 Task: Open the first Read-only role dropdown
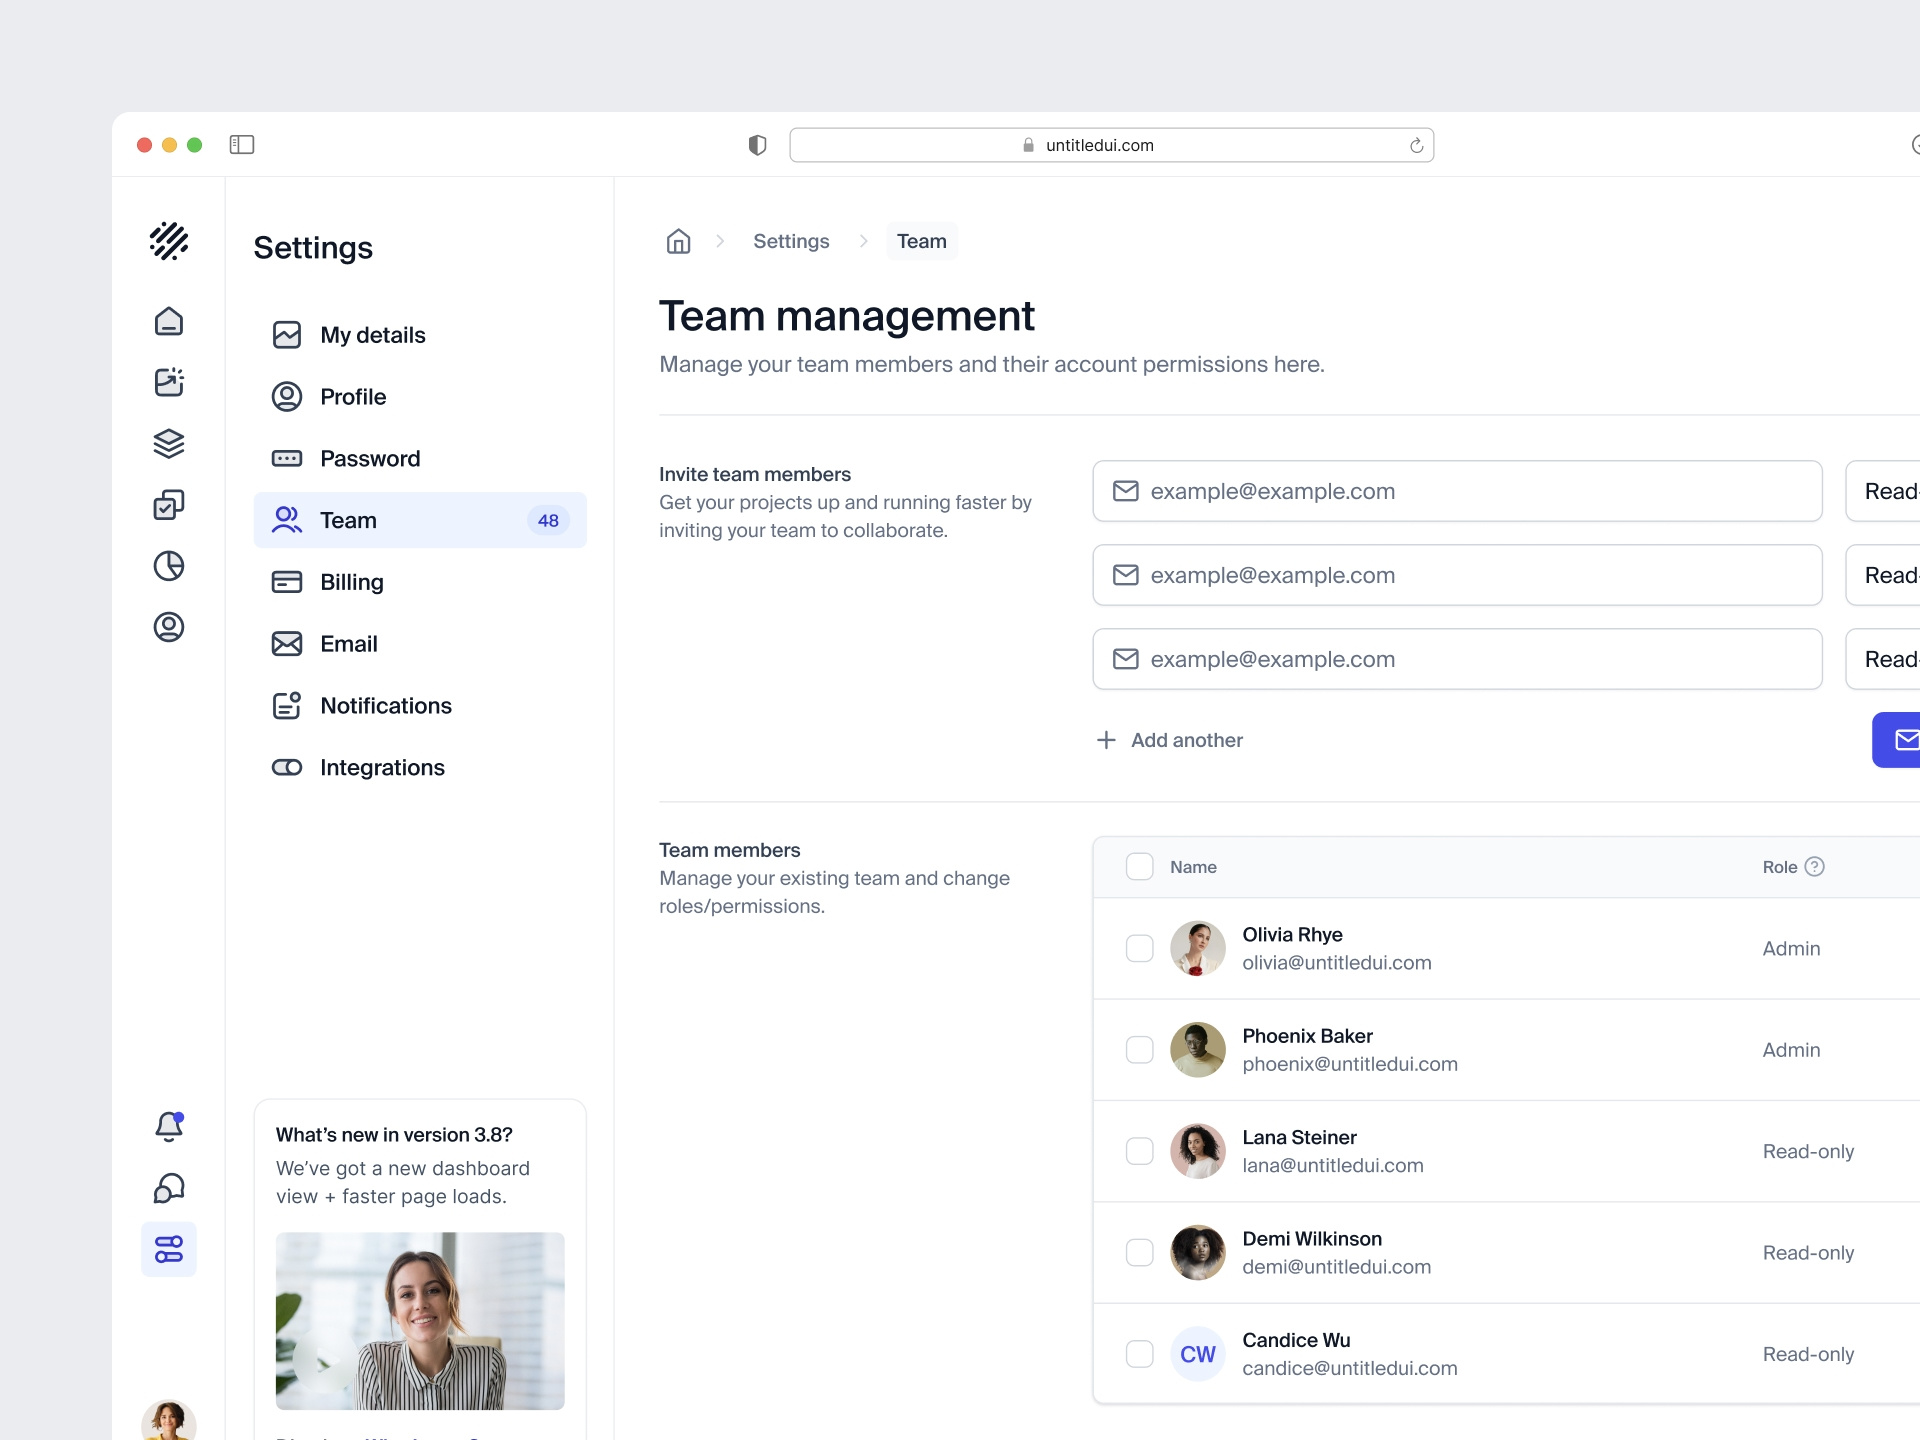[1888, 491]
